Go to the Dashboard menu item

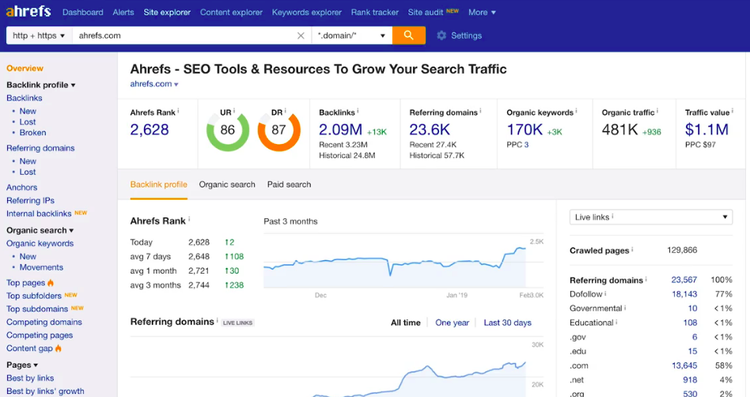pyautogui.click(x=83, y=12)
